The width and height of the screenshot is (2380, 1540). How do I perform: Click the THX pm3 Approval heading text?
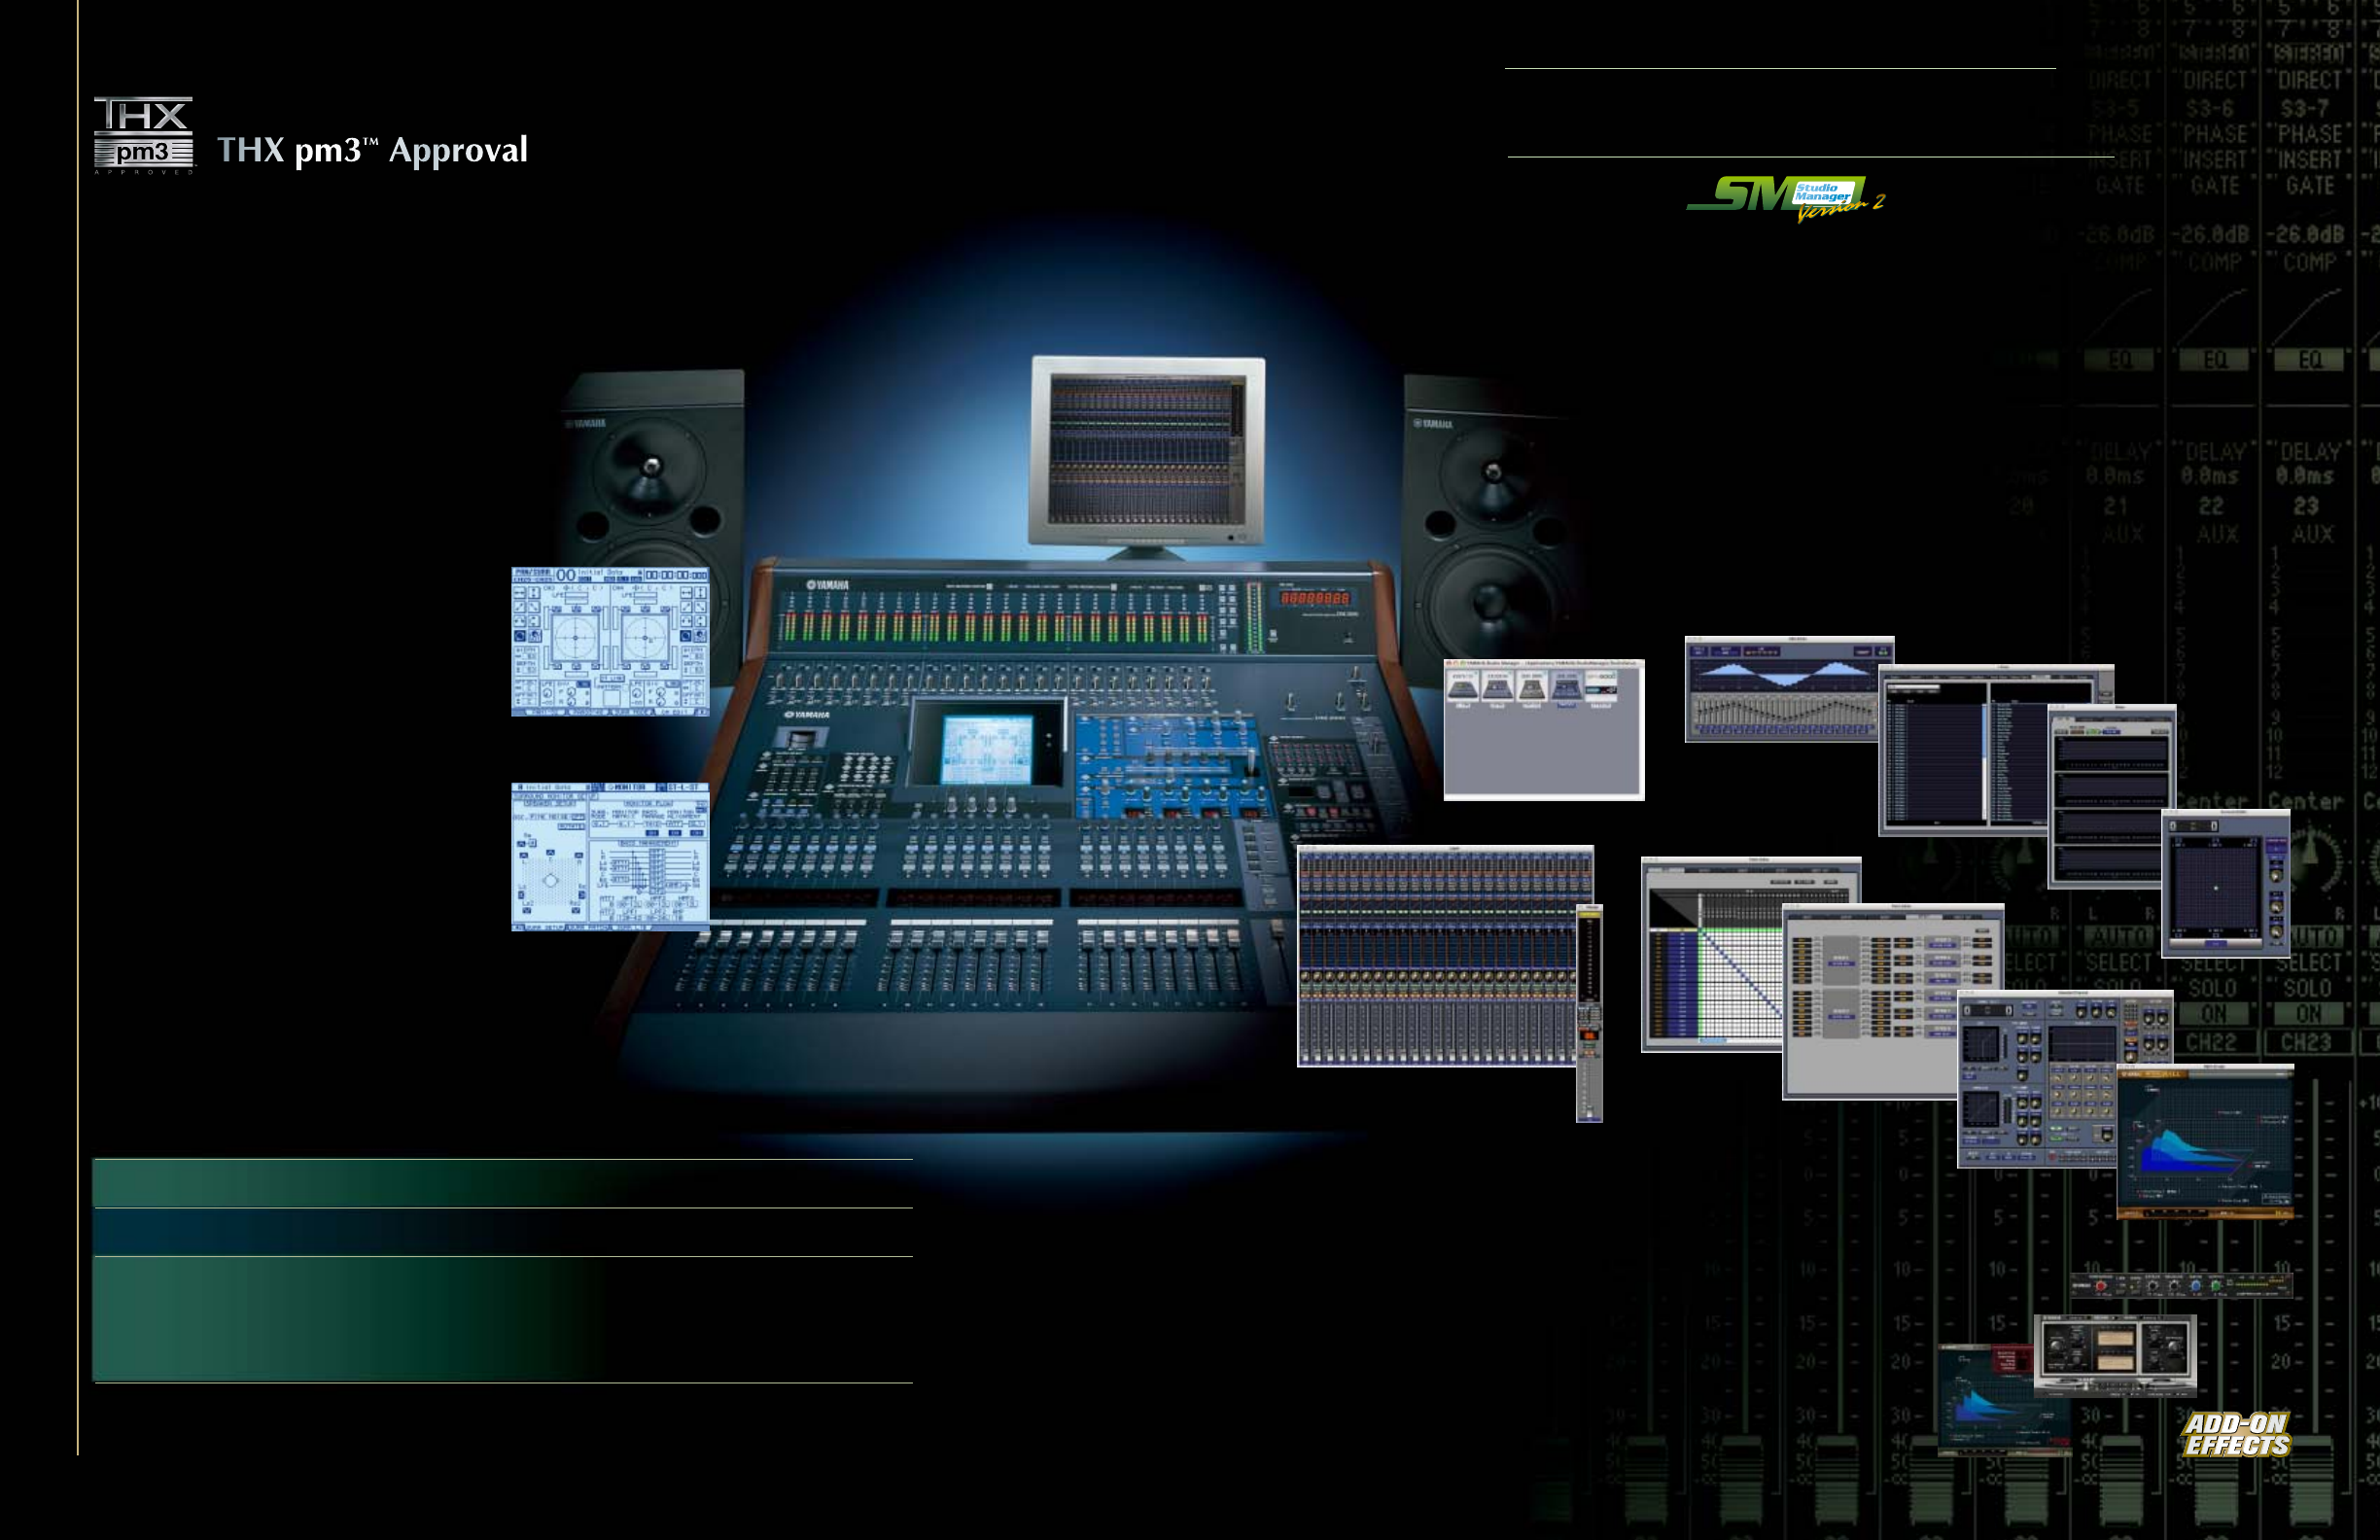[x=372, y=150]
